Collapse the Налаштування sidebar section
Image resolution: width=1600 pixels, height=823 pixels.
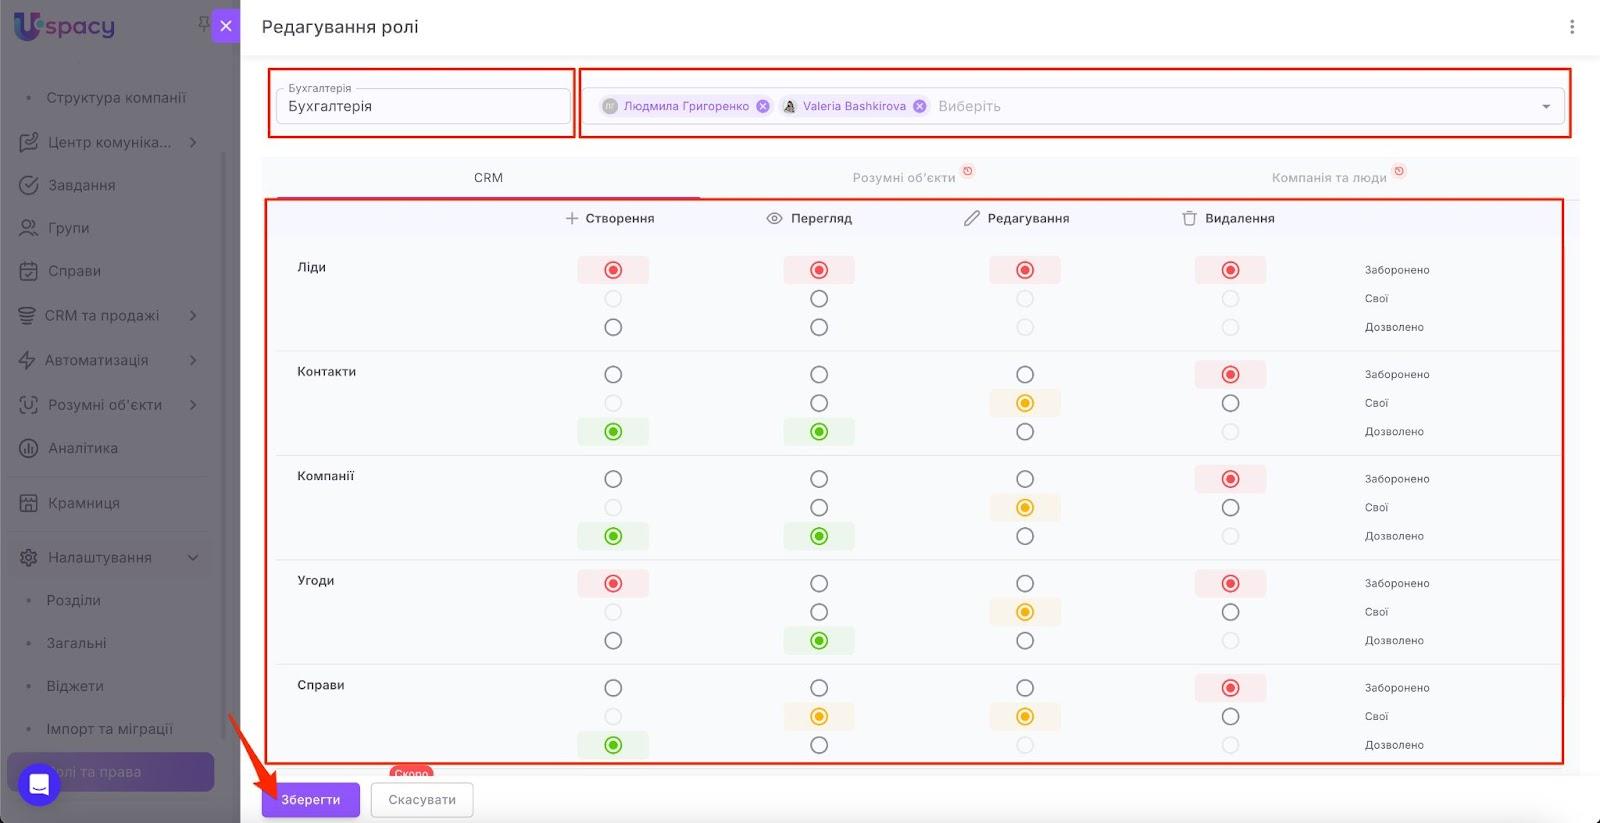point(193,557)
